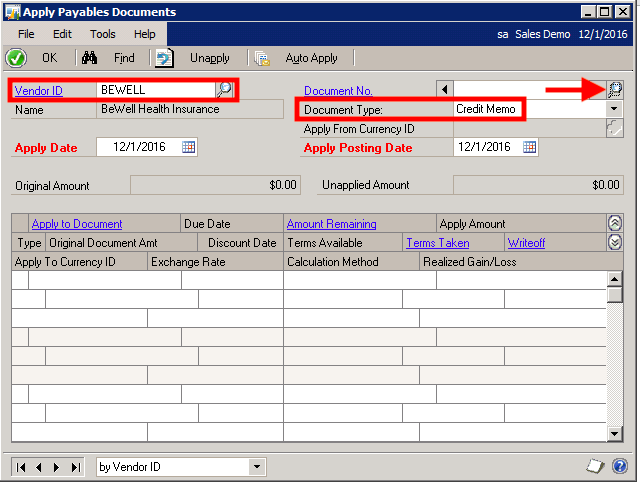Open the by Vendor ID sort dropdown
Image resolution: width=640 pixels, height=482 pixels.
tap(257, 466)
